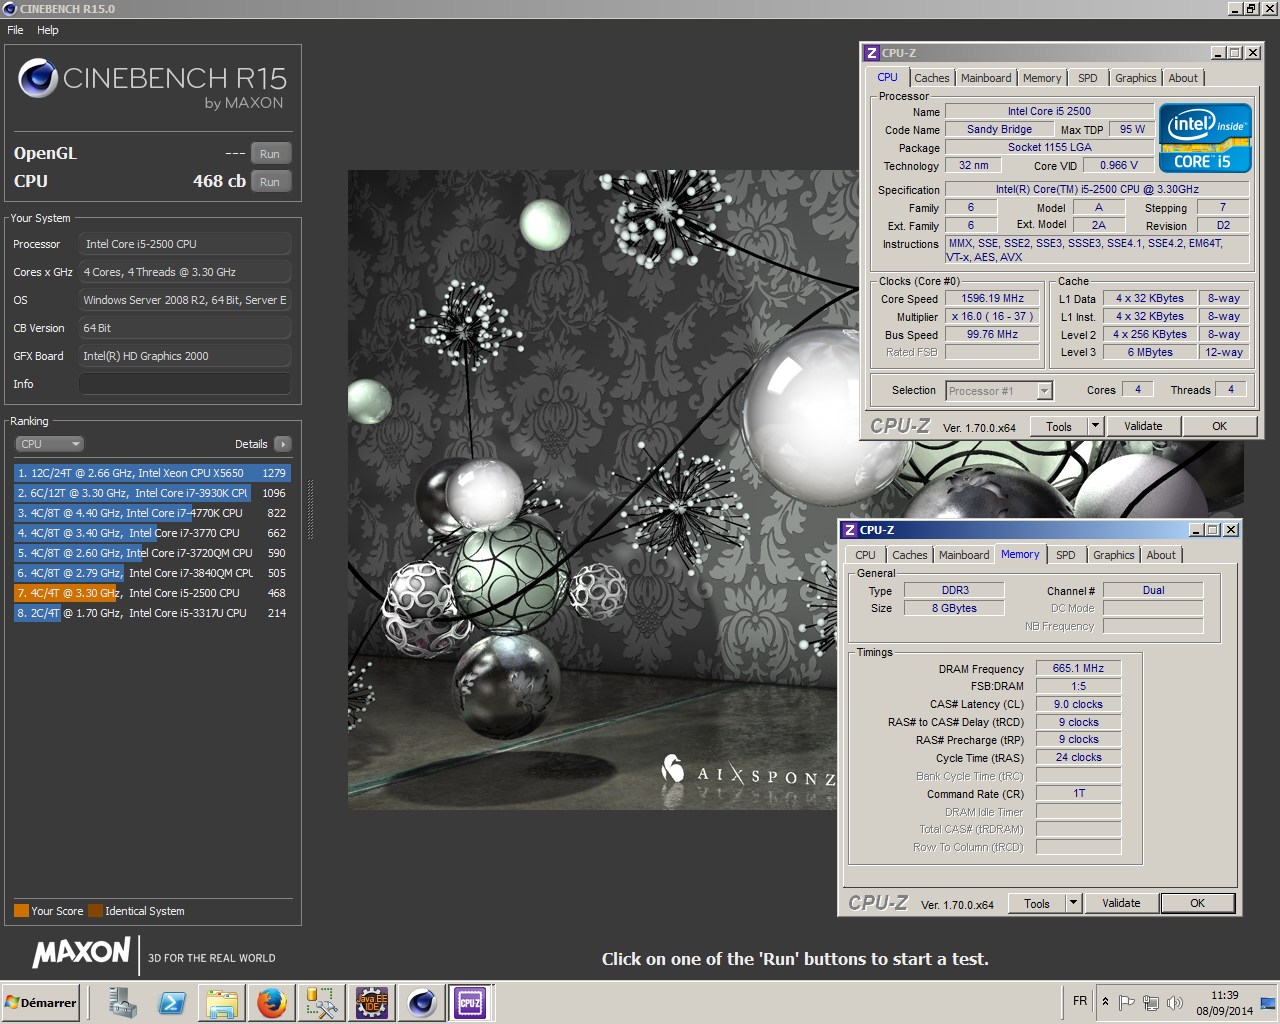Open the network tools taskbar icon
Viewport: 1280px width, 1024px height.
(322, 1003)
